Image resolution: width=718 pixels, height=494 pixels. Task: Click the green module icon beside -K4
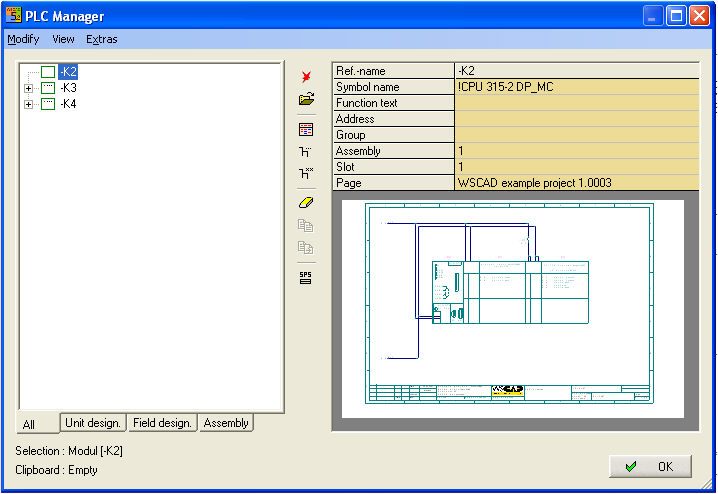[x=48, y=104]
